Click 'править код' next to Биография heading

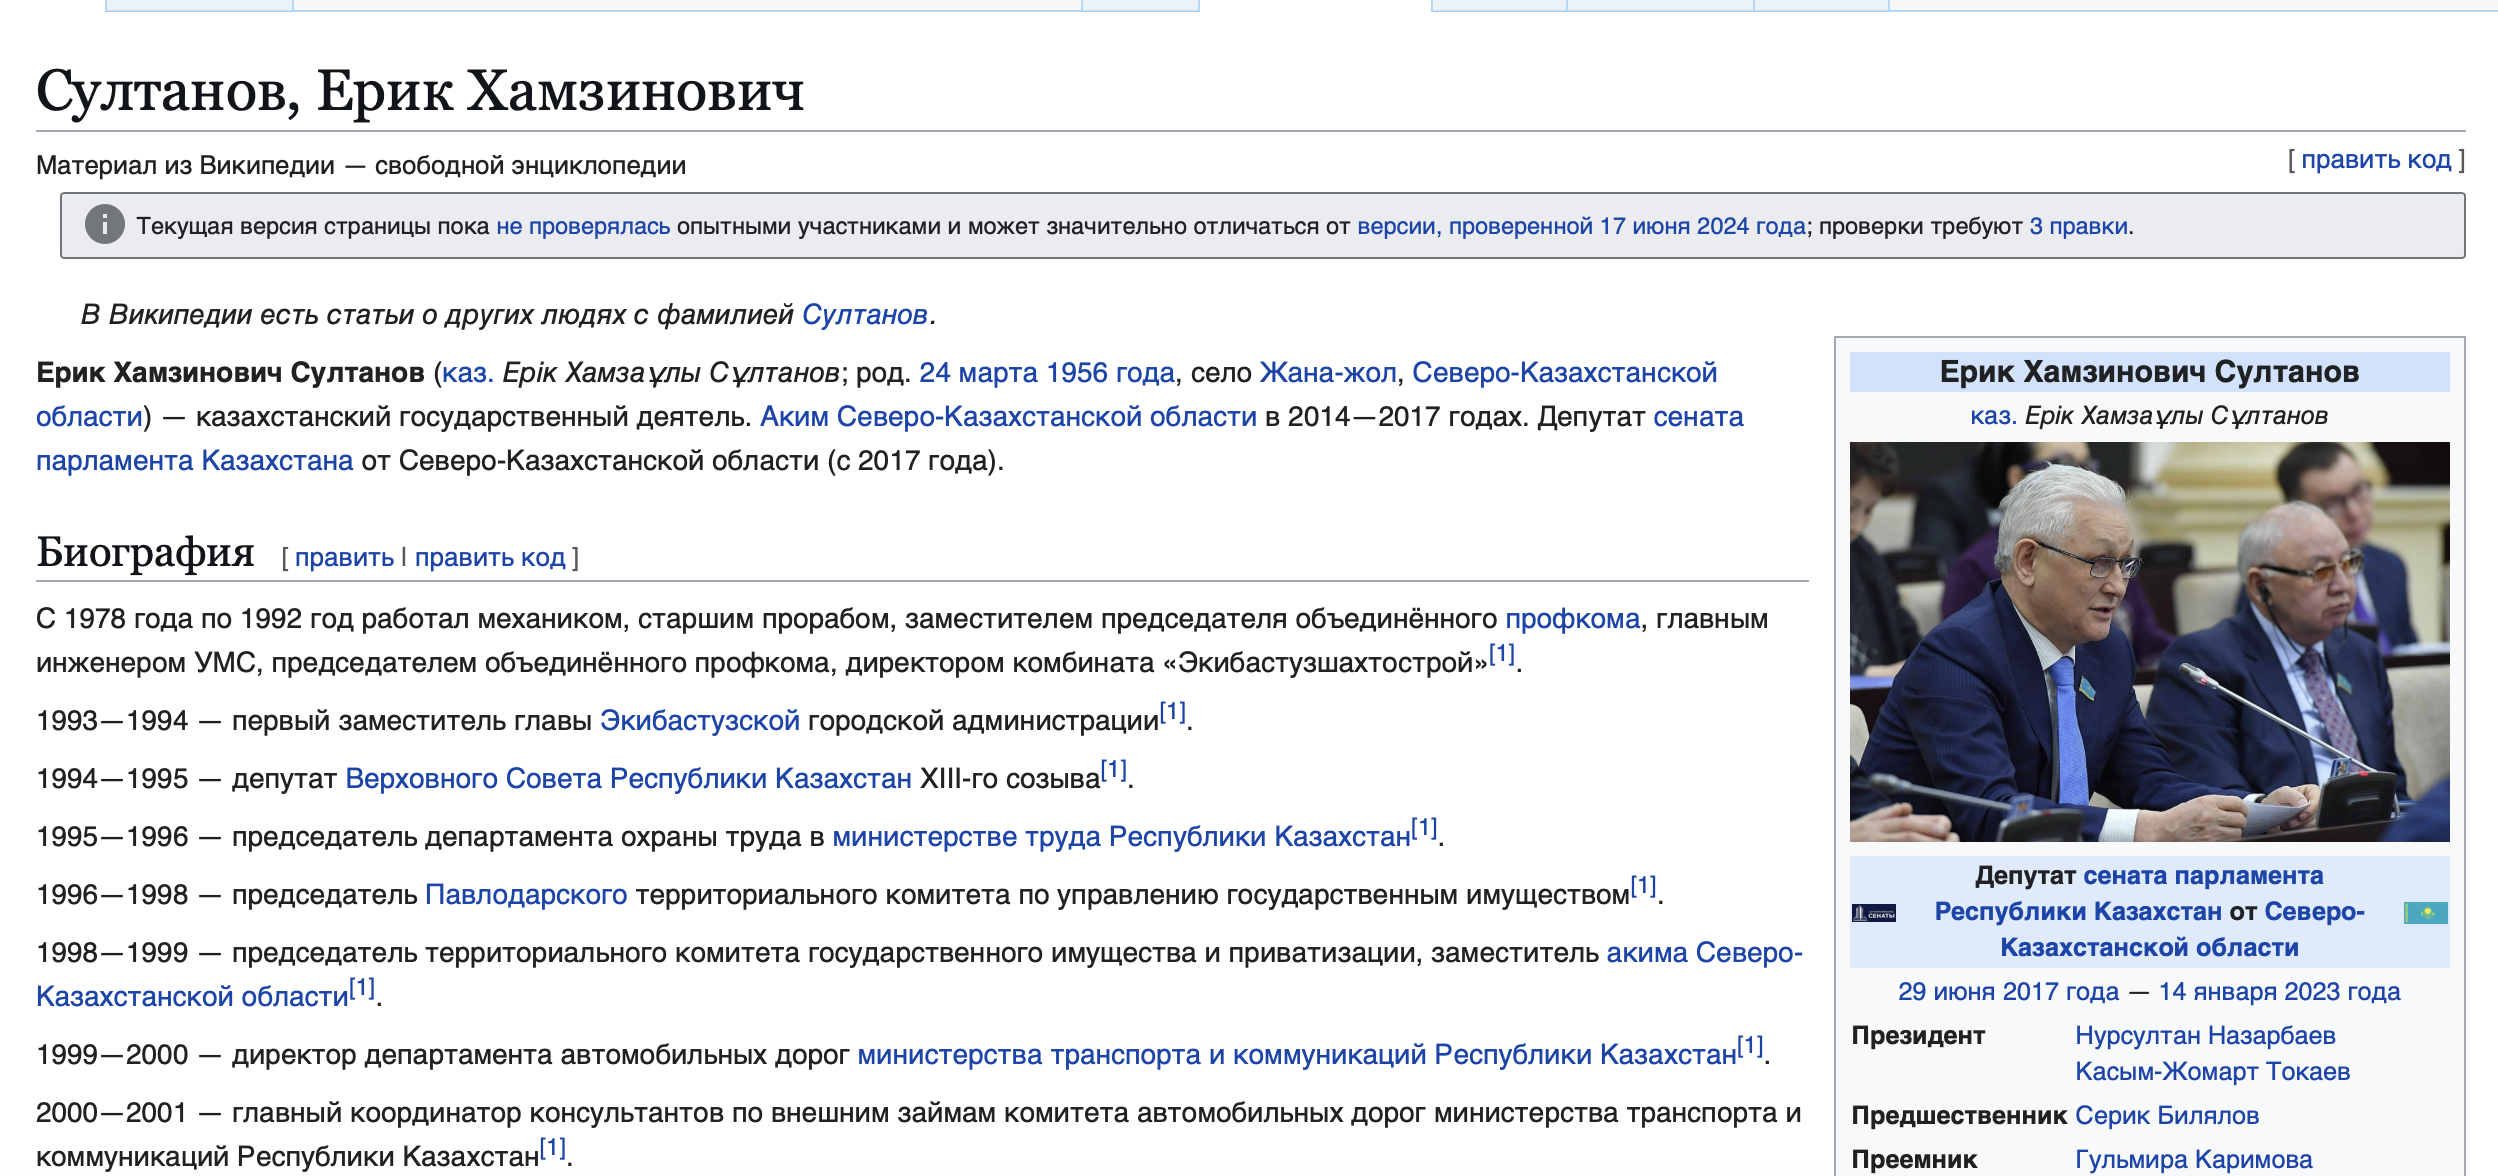click(490, 557)
